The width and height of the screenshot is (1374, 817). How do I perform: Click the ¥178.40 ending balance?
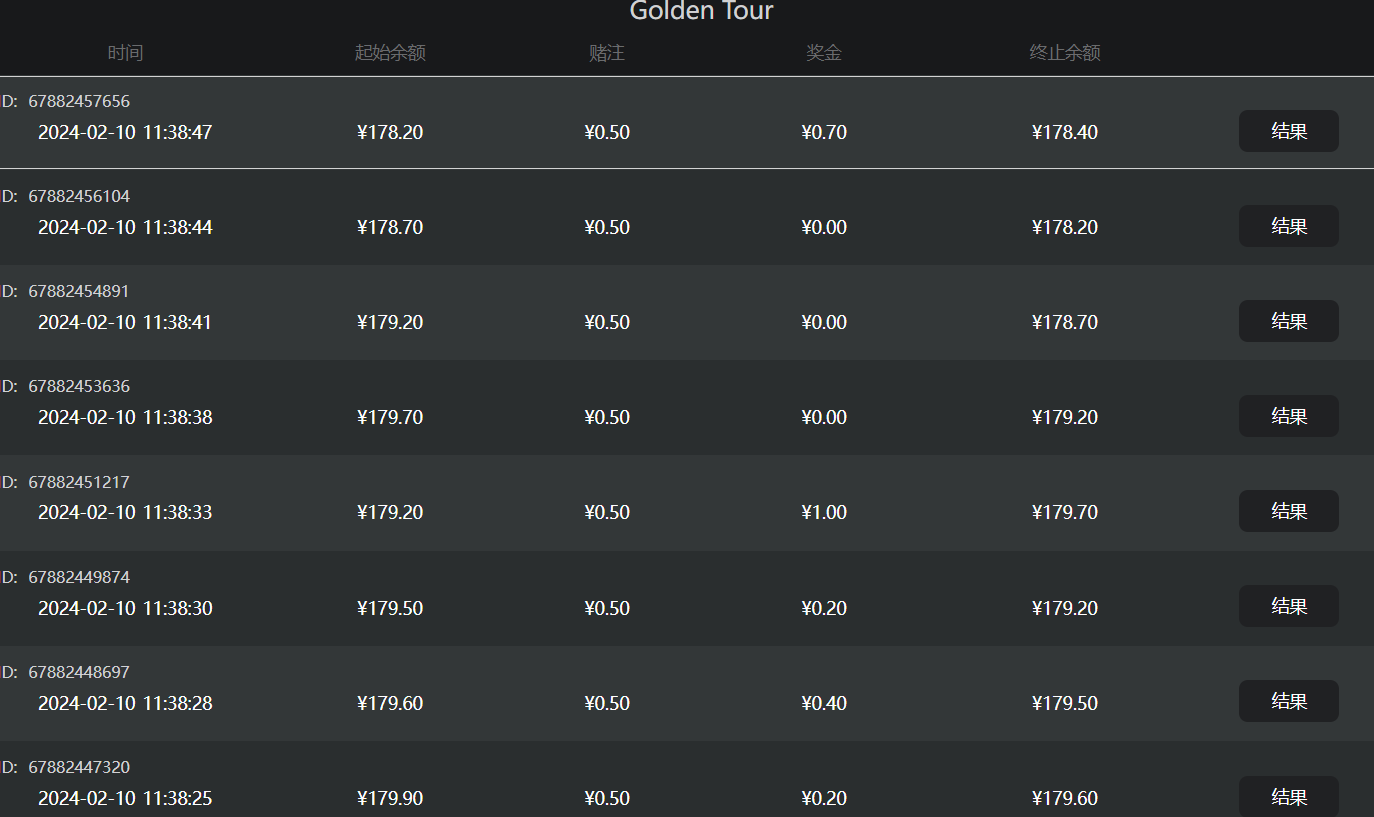[1065, 132]
